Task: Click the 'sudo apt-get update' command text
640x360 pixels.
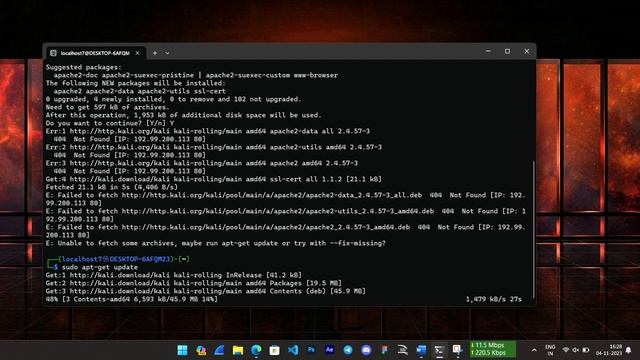Action: pyautogui.click(x=100, y=267)
